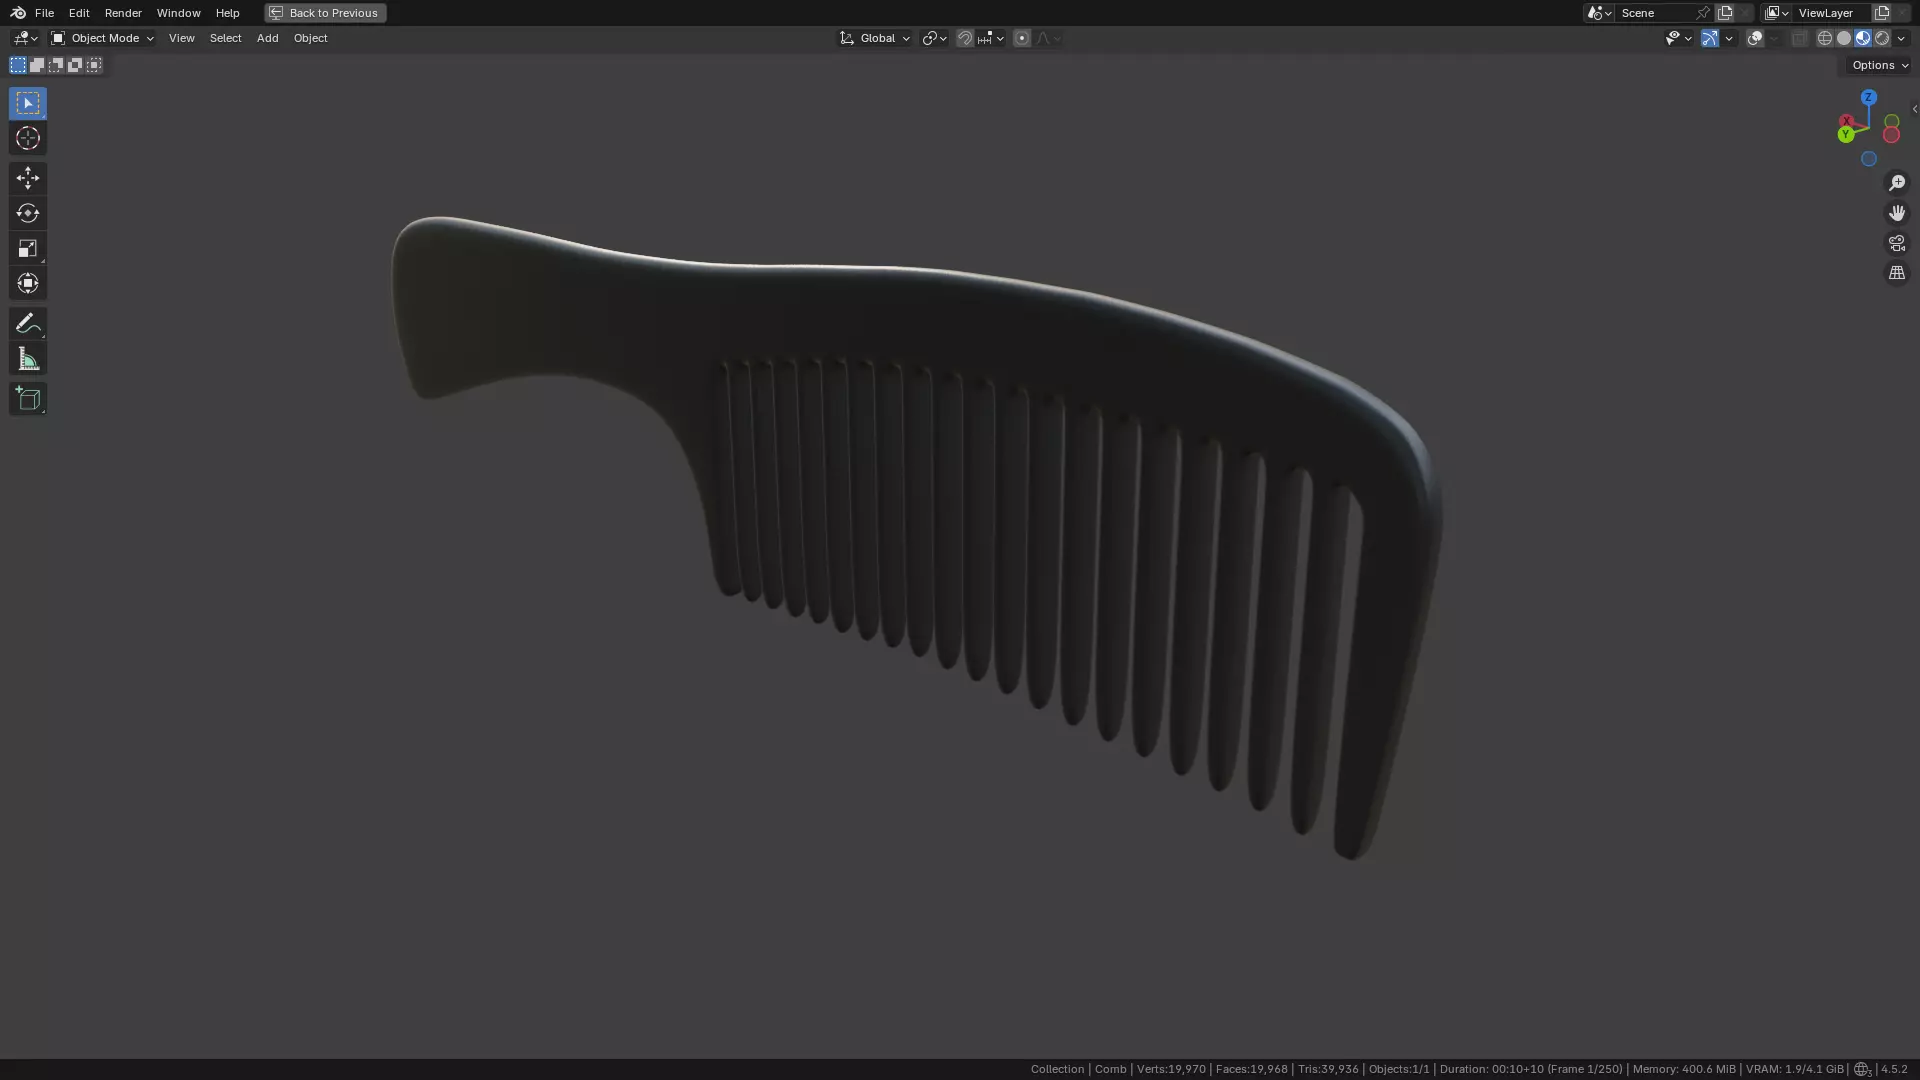Set selection mode to new selection

tap(18, 65)
